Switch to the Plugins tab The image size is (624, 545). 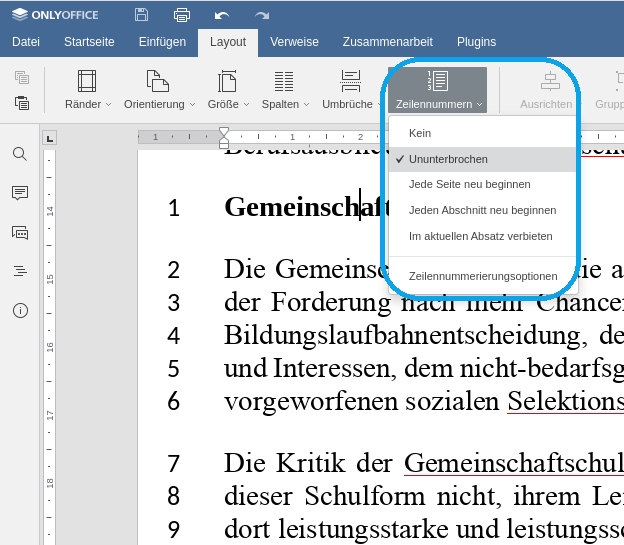tap(476, 42)
